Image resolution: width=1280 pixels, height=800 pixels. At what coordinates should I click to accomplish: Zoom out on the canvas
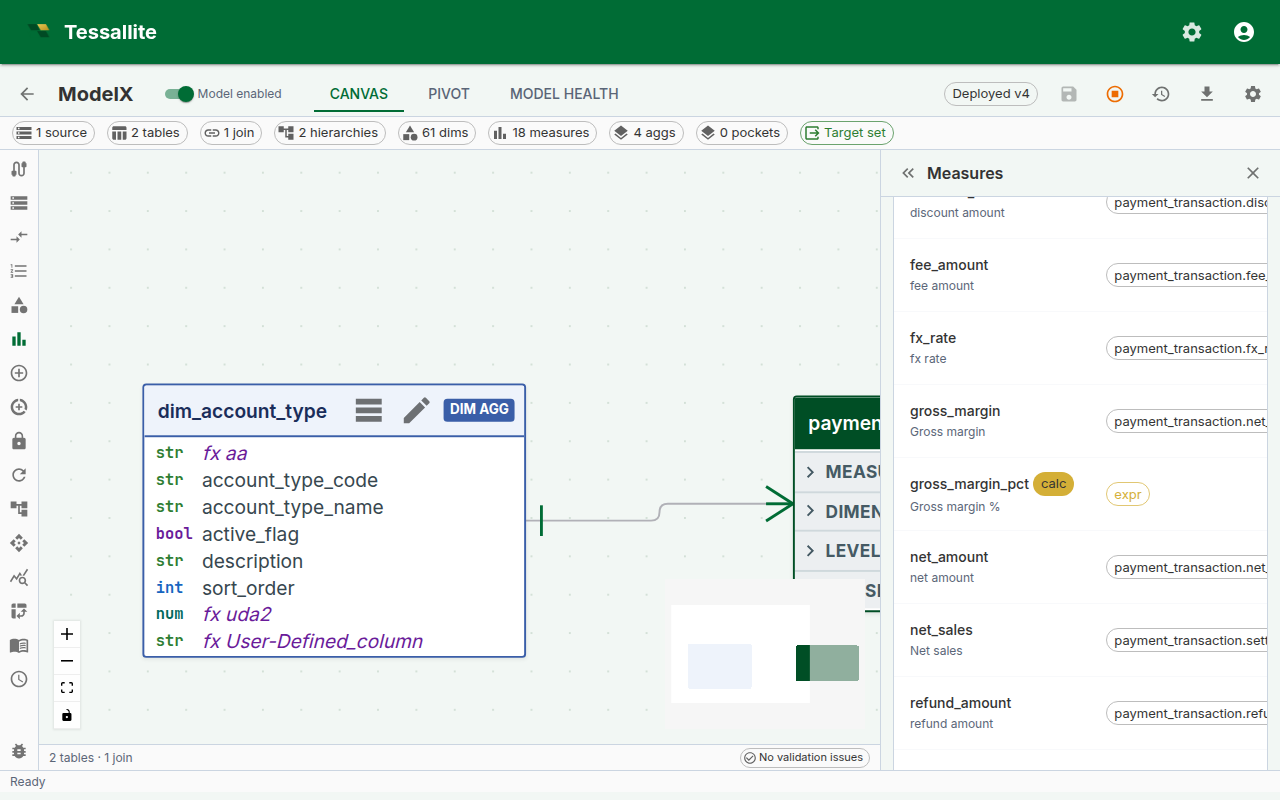(x=67, y=661)
